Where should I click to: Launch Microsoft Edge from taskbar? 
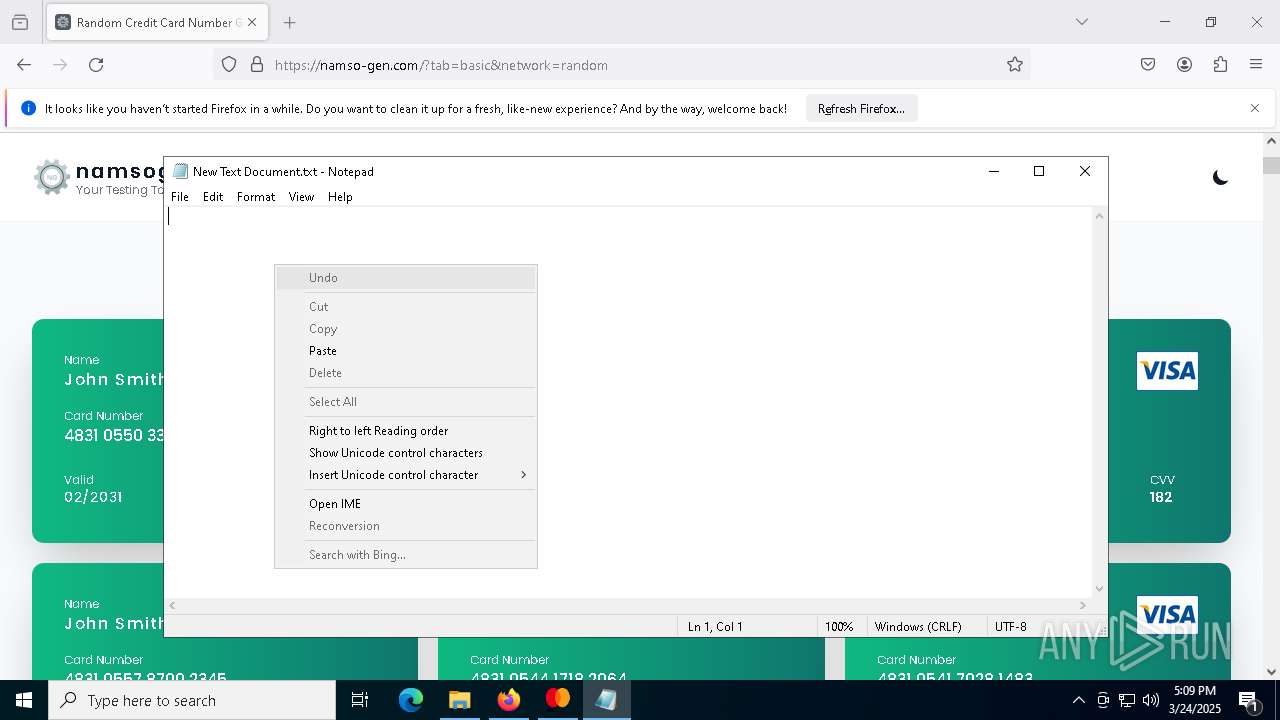click(x=411, y=700)
